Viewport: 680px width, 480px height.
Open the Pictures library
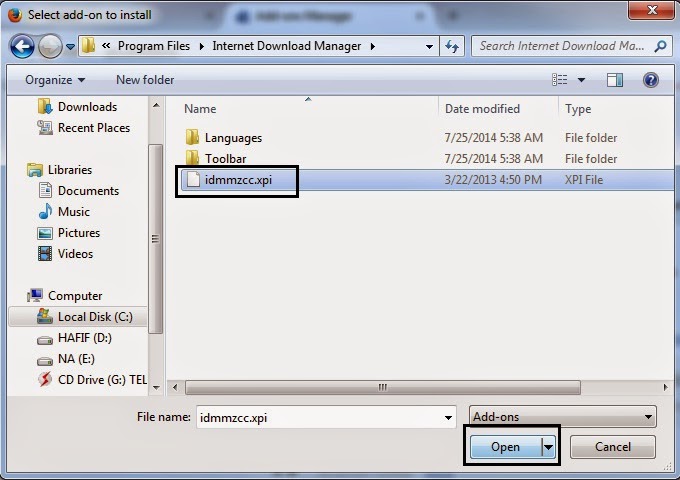coord(79,233)
